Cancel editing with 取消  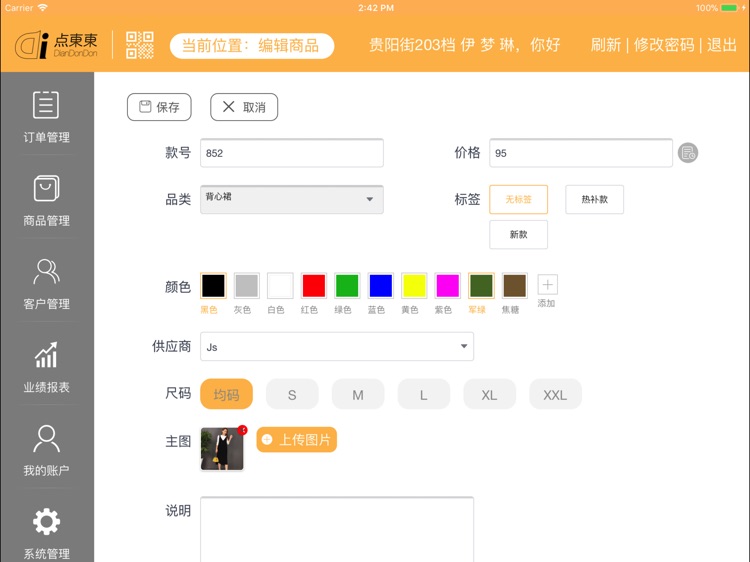pos(244,107)
